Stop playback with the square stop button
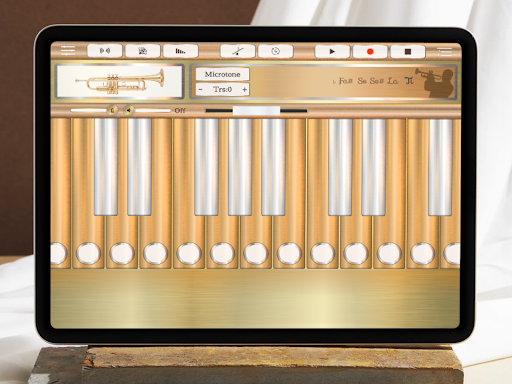Image resolution: width=512 pixels, height=384 pixels. [x=408, y=52]
